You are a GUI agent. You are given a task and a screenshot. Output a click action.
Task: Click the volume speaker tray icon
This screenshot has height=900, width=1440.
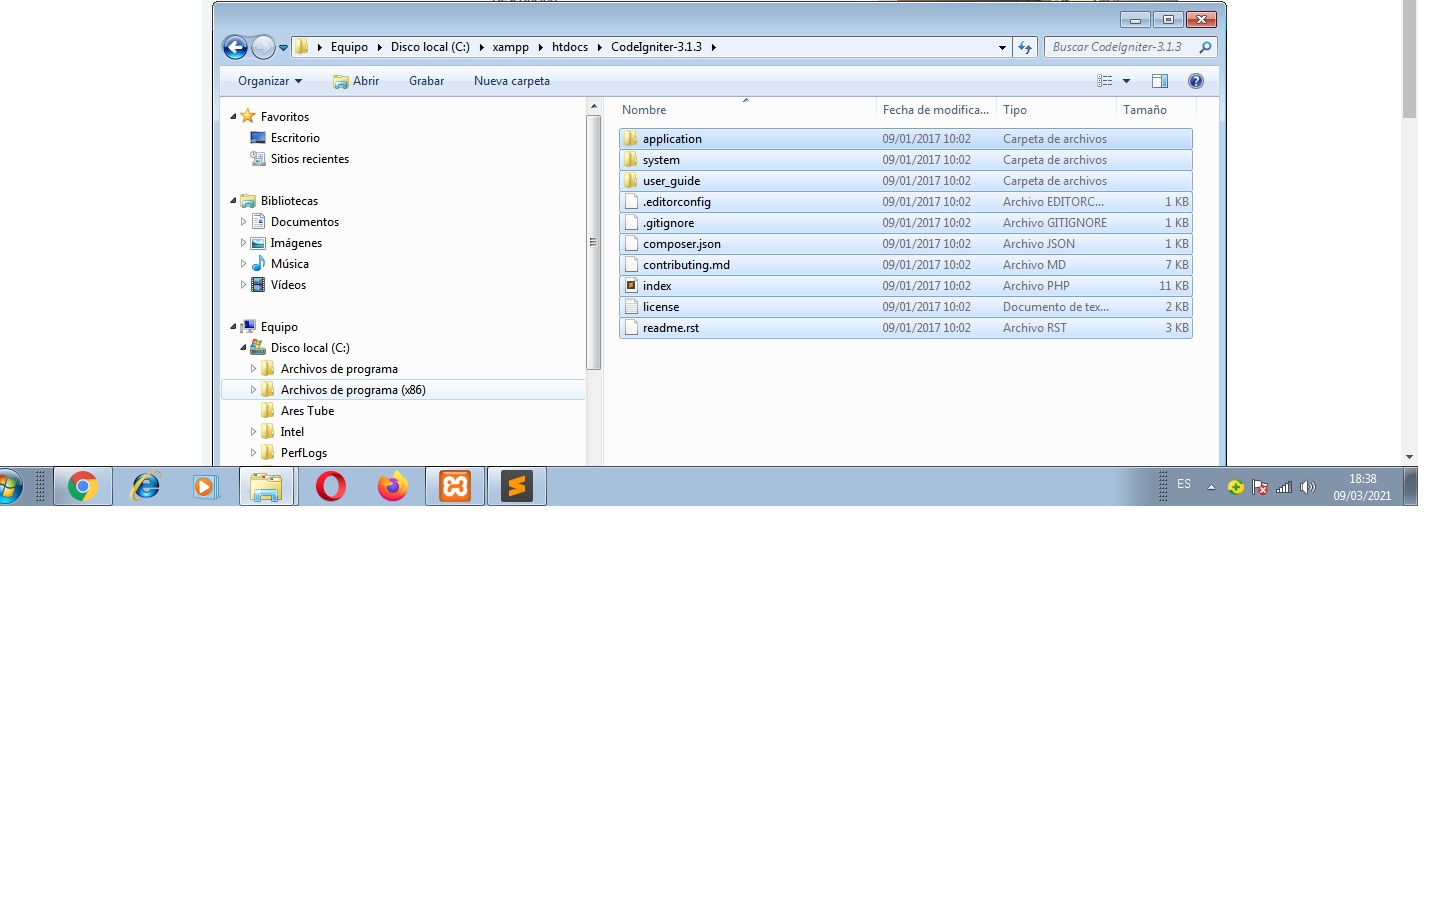1308,487
